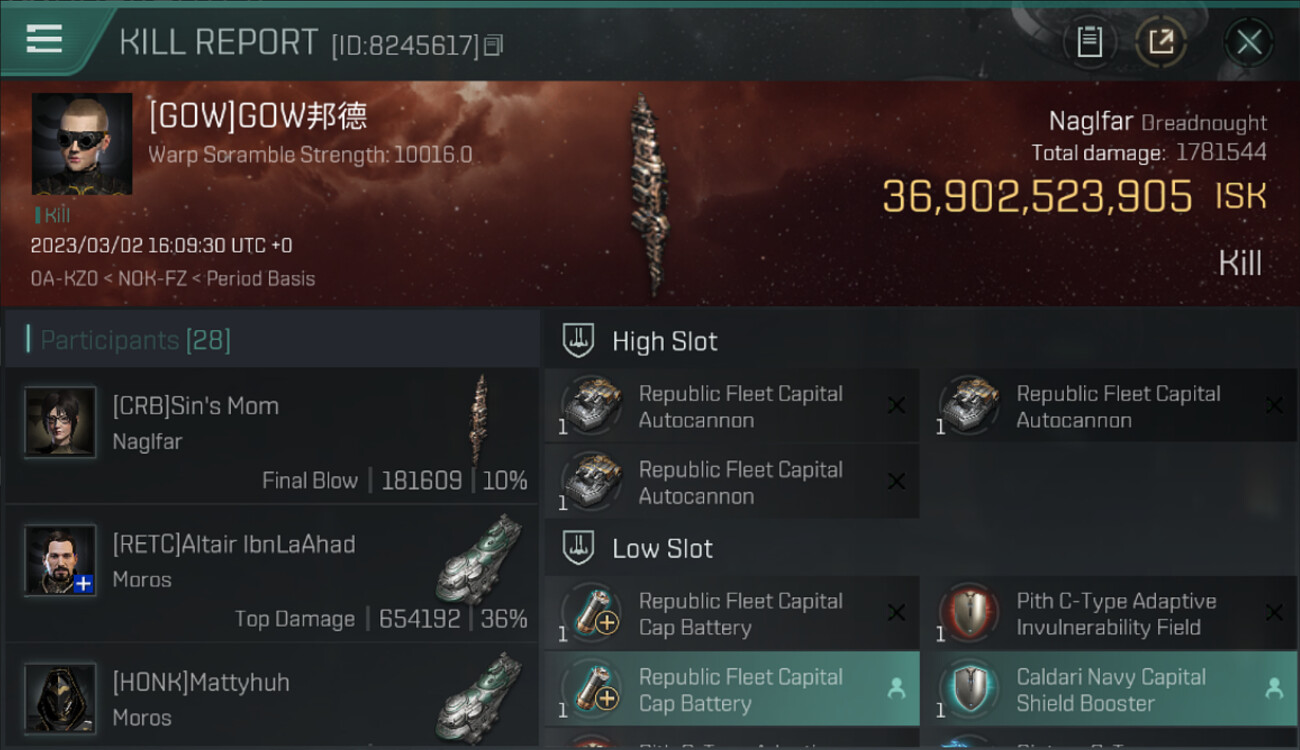Copy the kill report ID icon
Image resolution: width=1300 pixels, height=750 pixels.
[x=493, y=44]
